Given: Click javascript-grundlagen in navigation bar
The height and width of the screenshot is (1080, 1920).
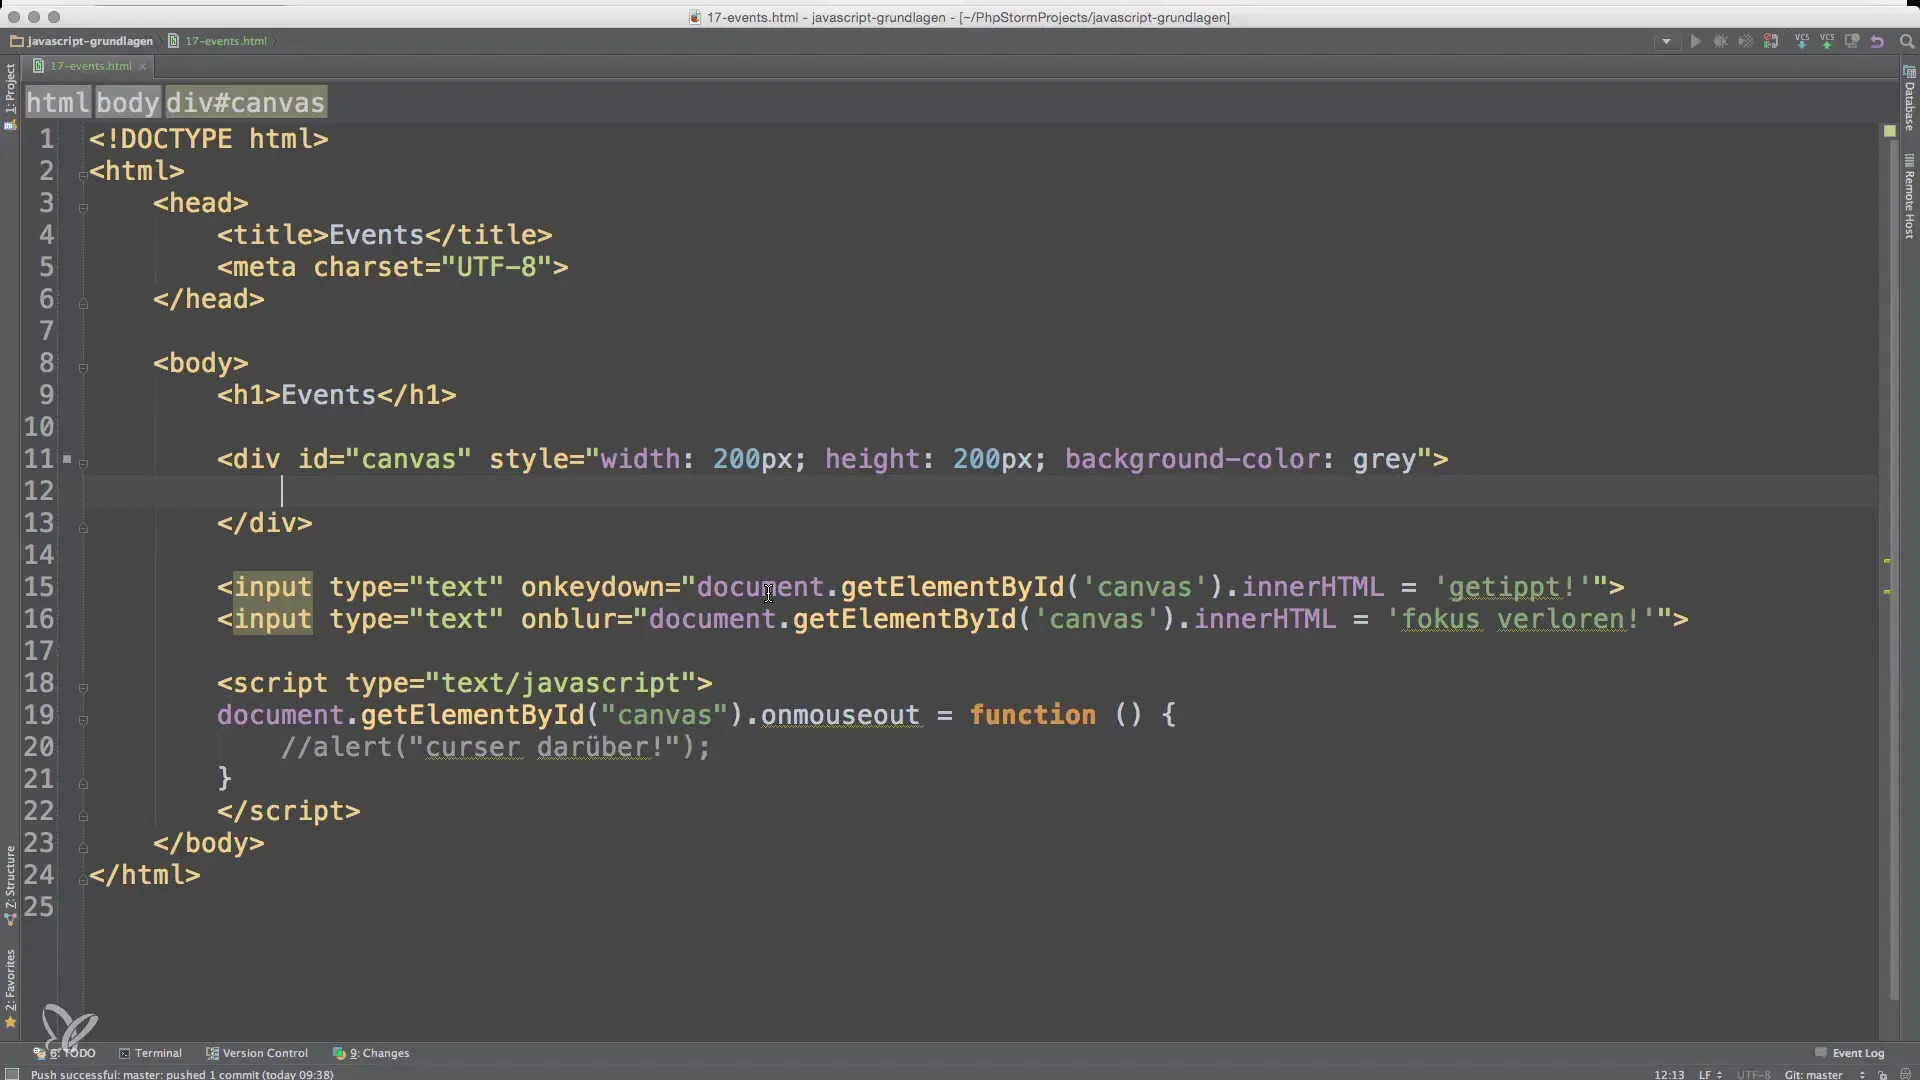Looking at the screenshot, I should click(82, 41).
